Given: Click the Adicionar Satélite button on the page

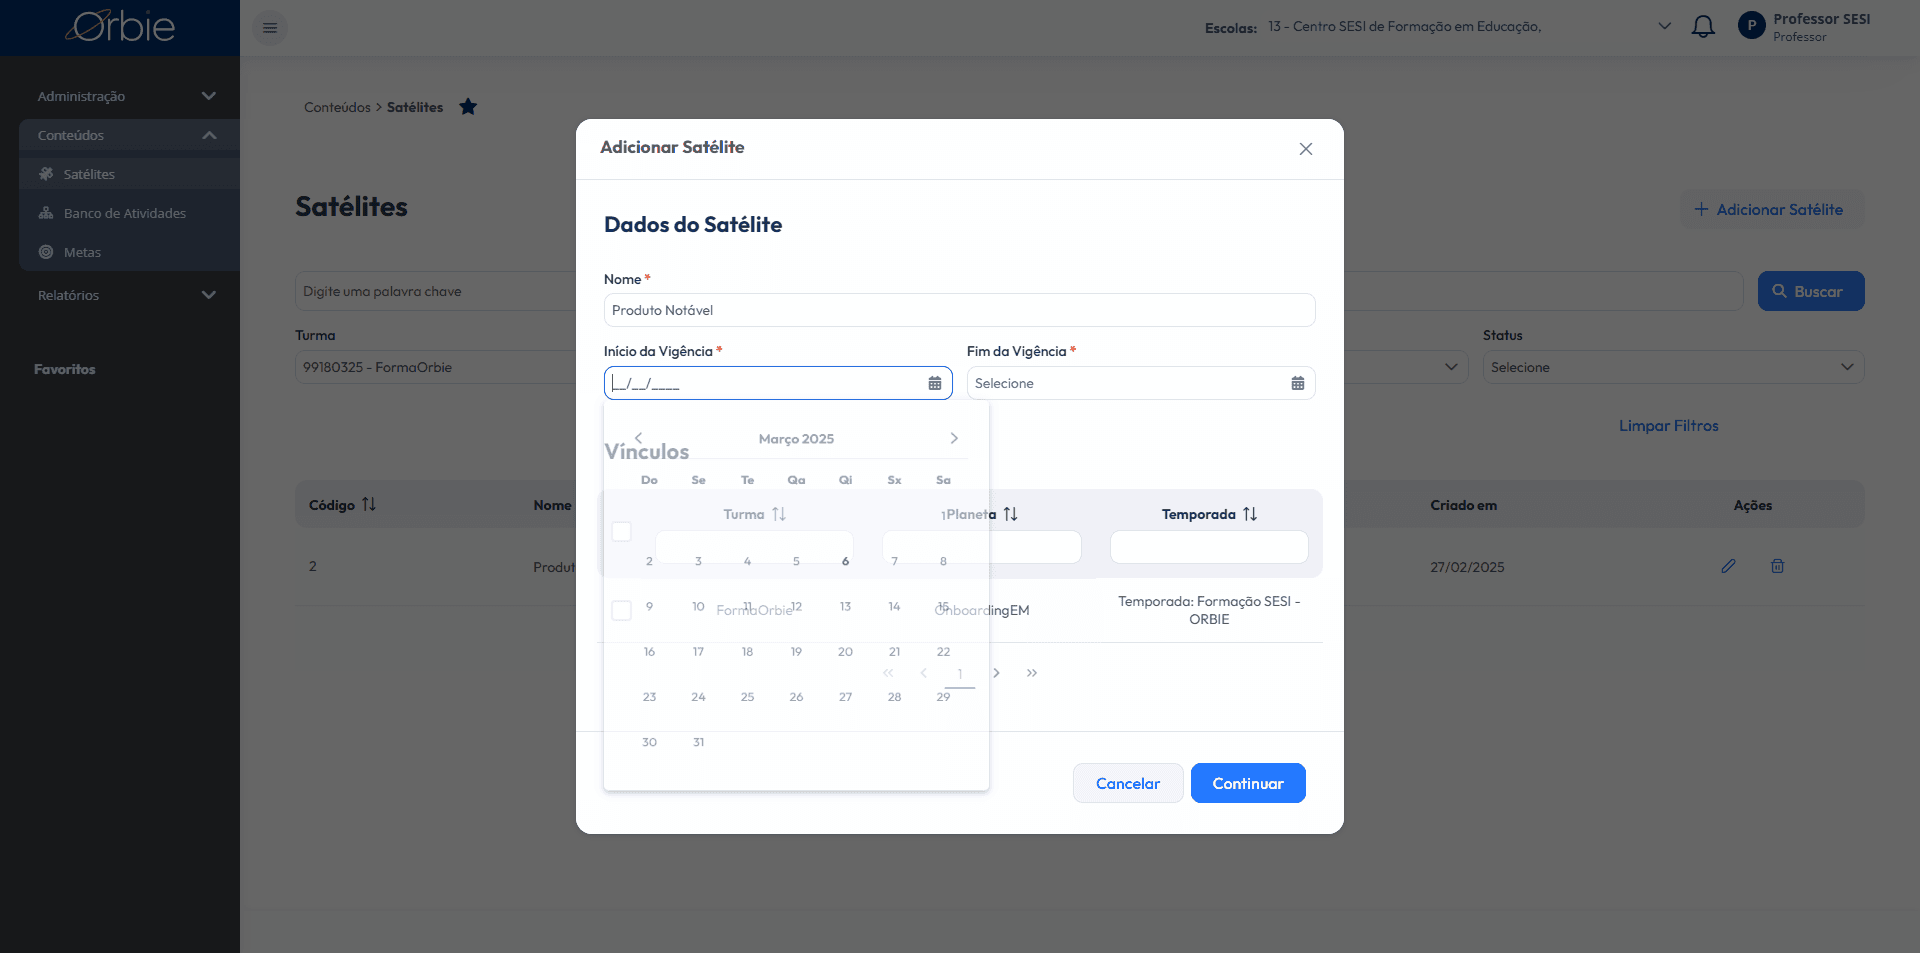Looking at the screenshot, I should point(1773,209).
